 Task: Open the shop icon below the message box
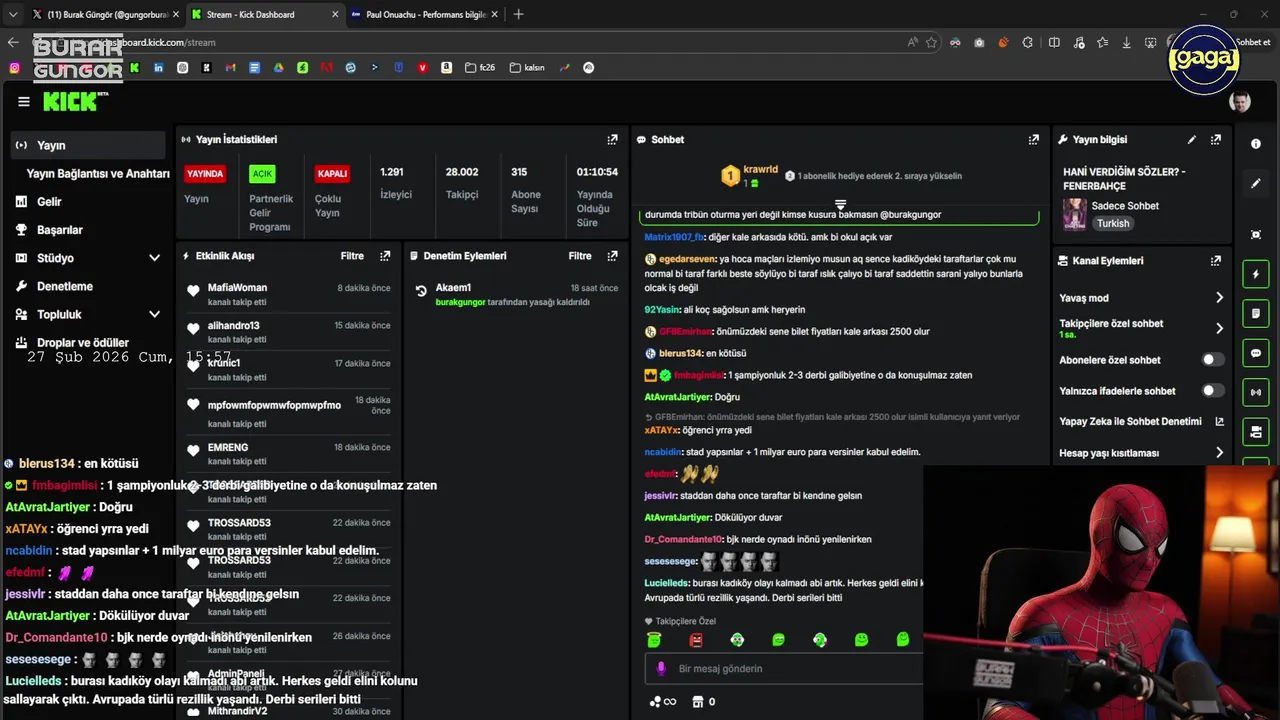(698, 702)
